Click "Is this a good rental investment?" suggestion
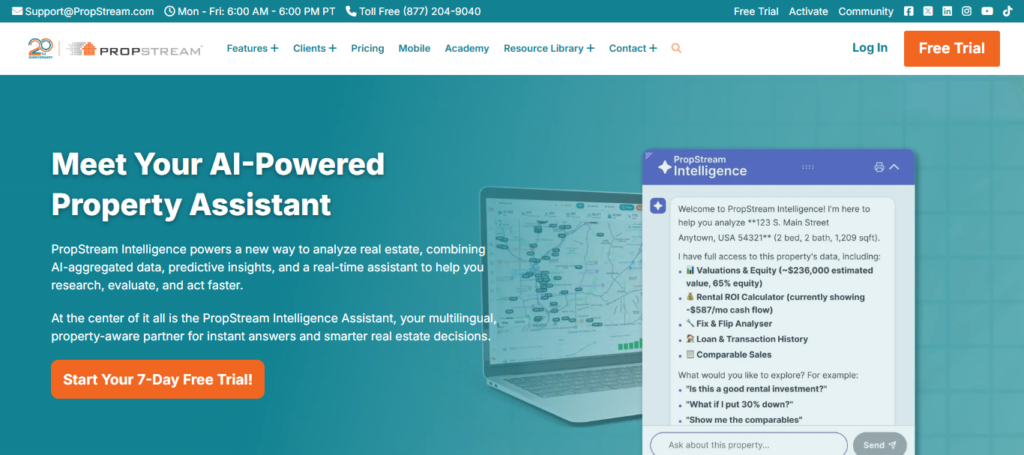This screenshot has height=455, width=1024. tap(756, 389)
